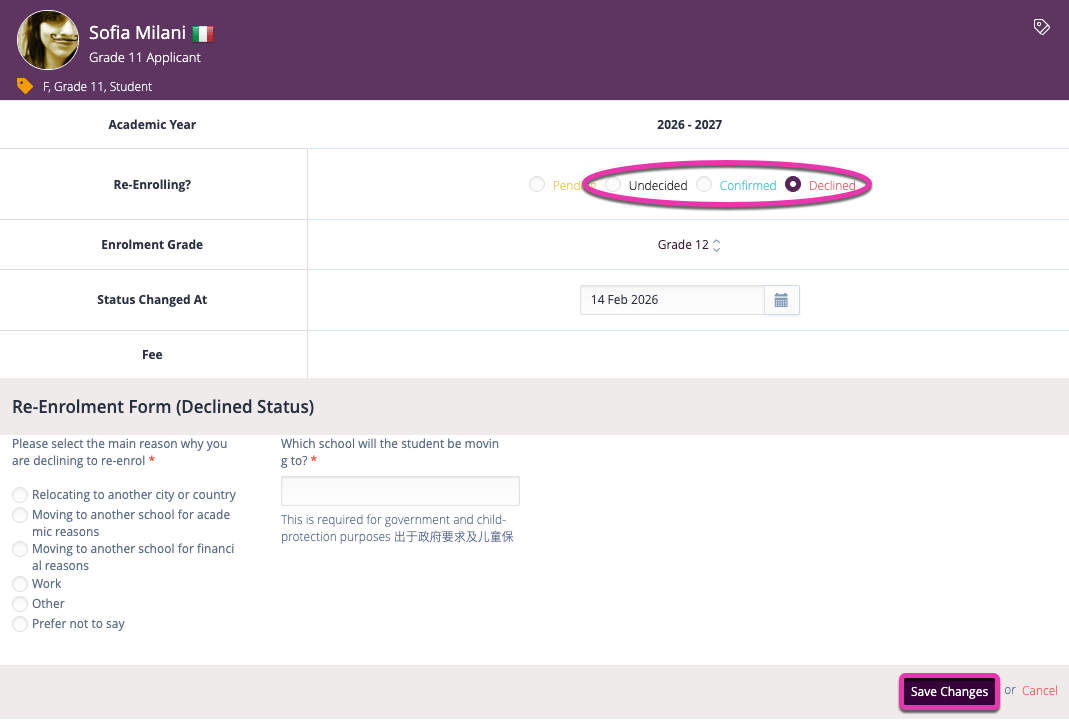The image size is (1069, 720).
Task: Click the Italian flag icon
Action: [x=203, y=34]
